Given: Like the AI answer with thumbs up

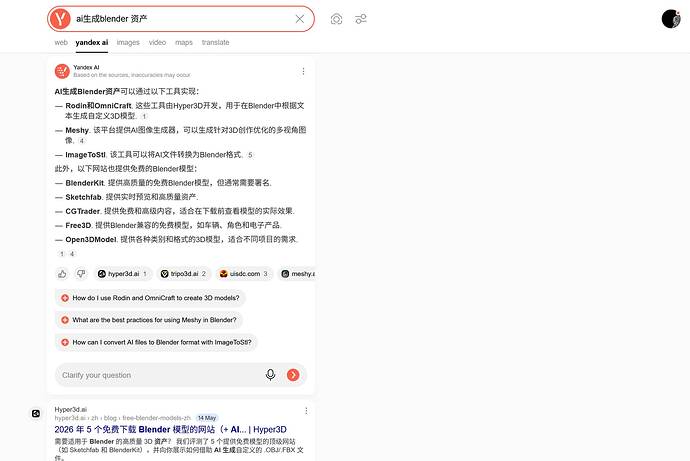Looking at the screenshot, I should tap(62, 274).
